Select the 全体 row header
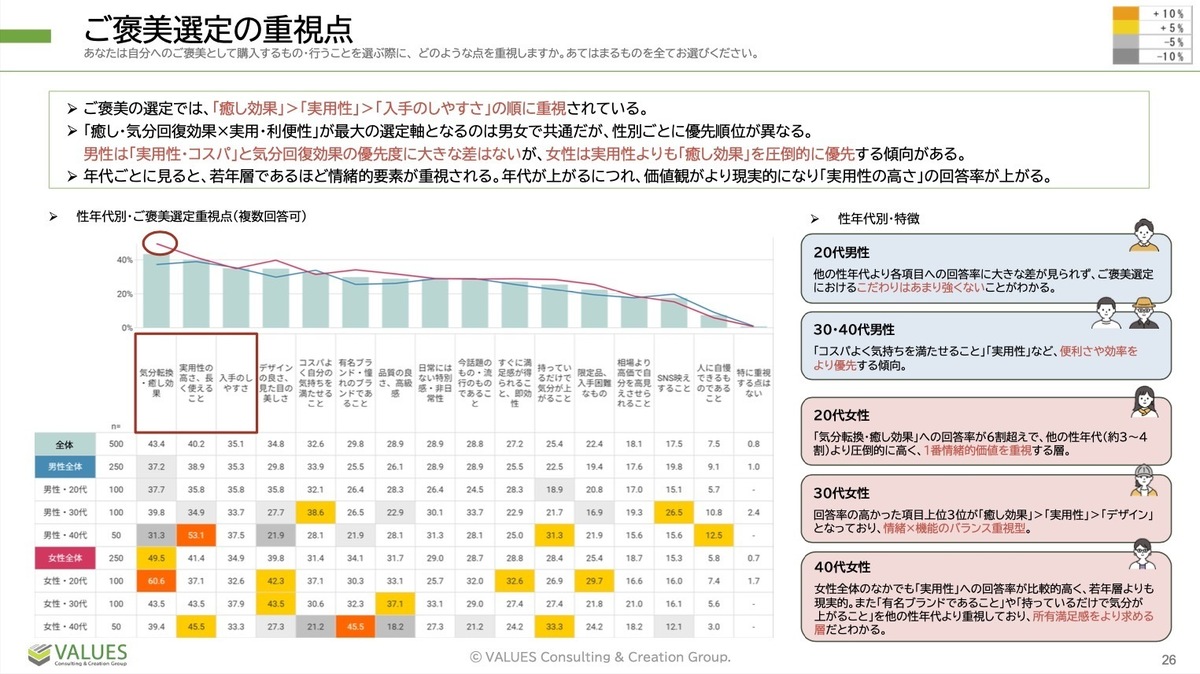 click(65, 443)
